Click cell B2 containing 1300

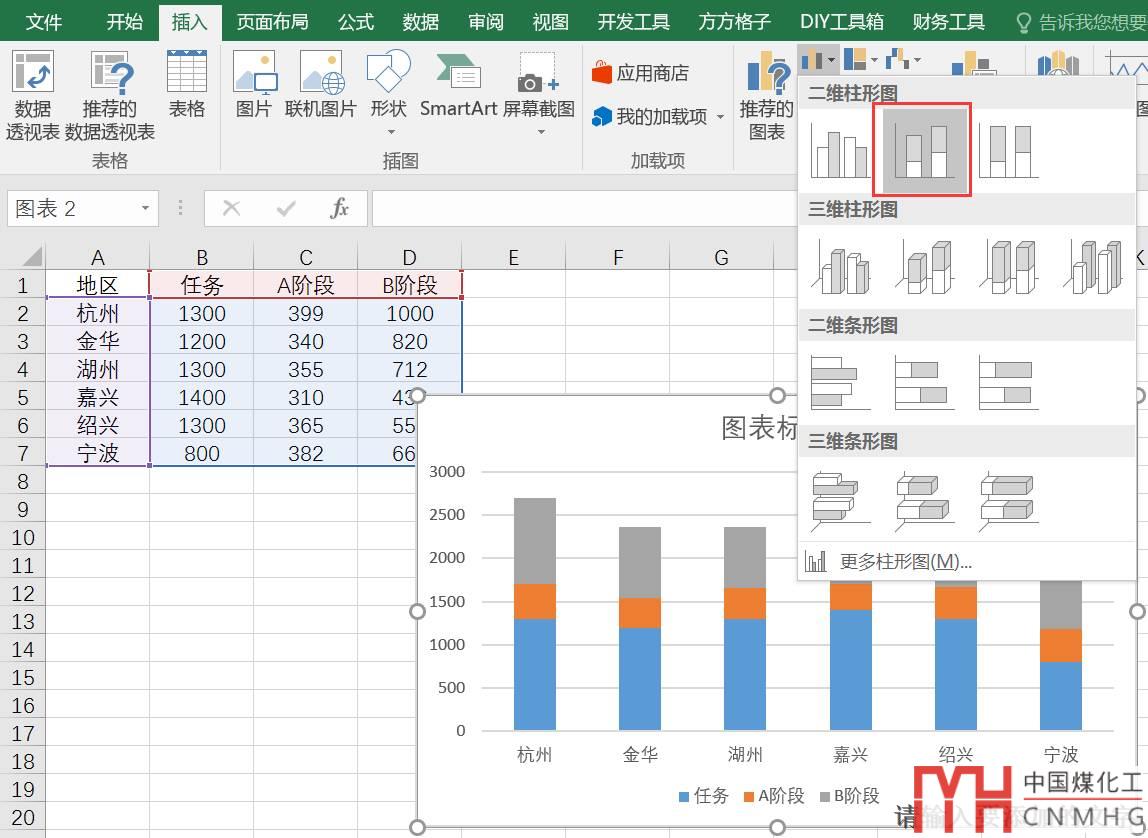(x=202, y=313)
